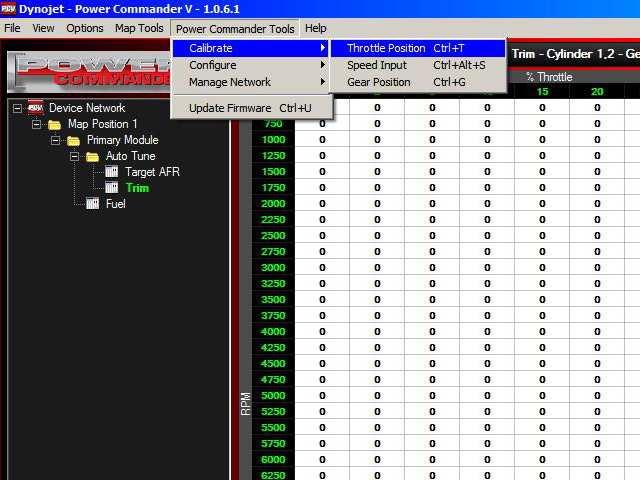
Task: Open the Configure submenu arrow
Action: coord(323,65)
